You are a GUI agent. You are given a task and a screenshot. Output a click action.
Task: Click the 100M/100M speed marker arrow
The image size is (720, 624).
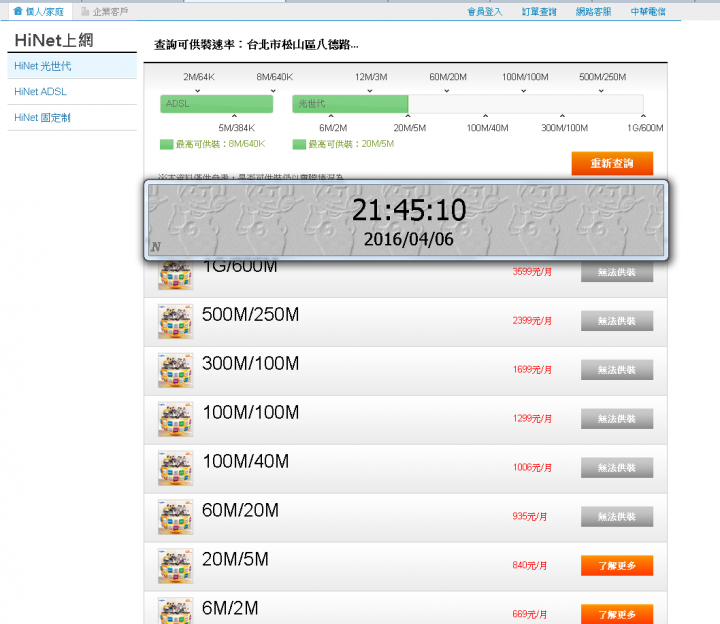[523, 91]
